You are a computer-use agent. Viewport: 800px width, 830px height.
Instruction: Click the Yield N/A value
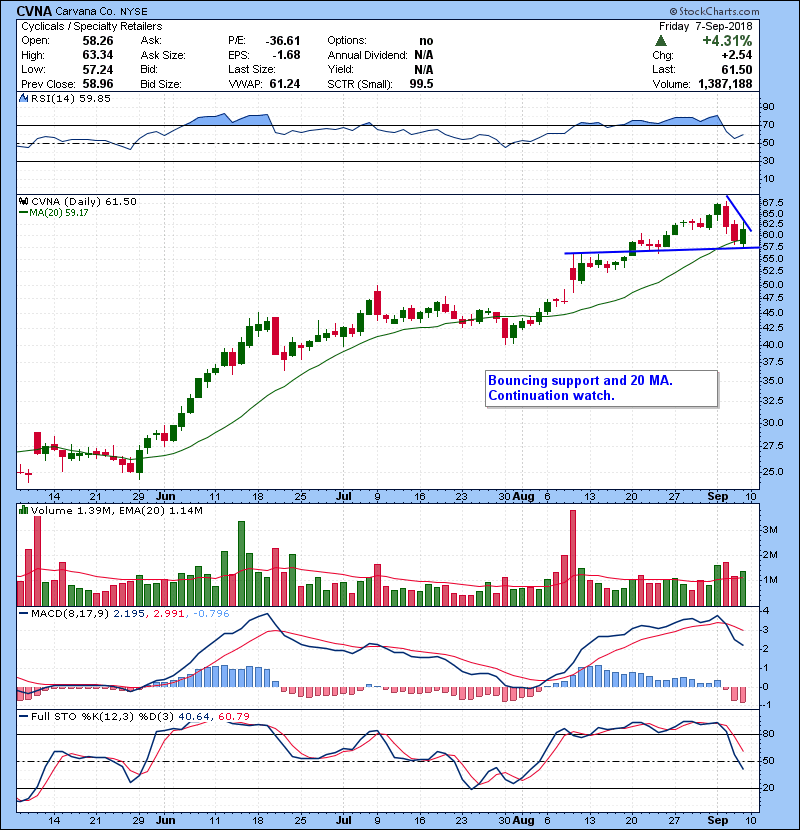(424, 69)
